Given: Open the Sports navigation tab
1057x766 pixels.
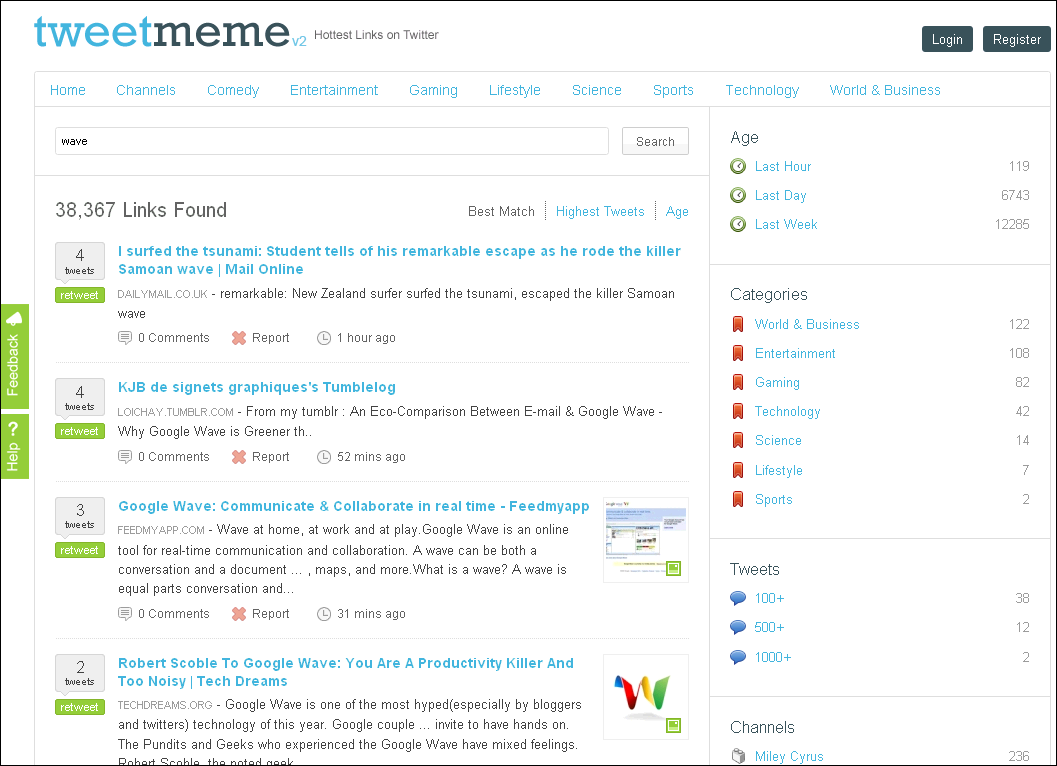Looking at the screenshot, I should point(673,90).
